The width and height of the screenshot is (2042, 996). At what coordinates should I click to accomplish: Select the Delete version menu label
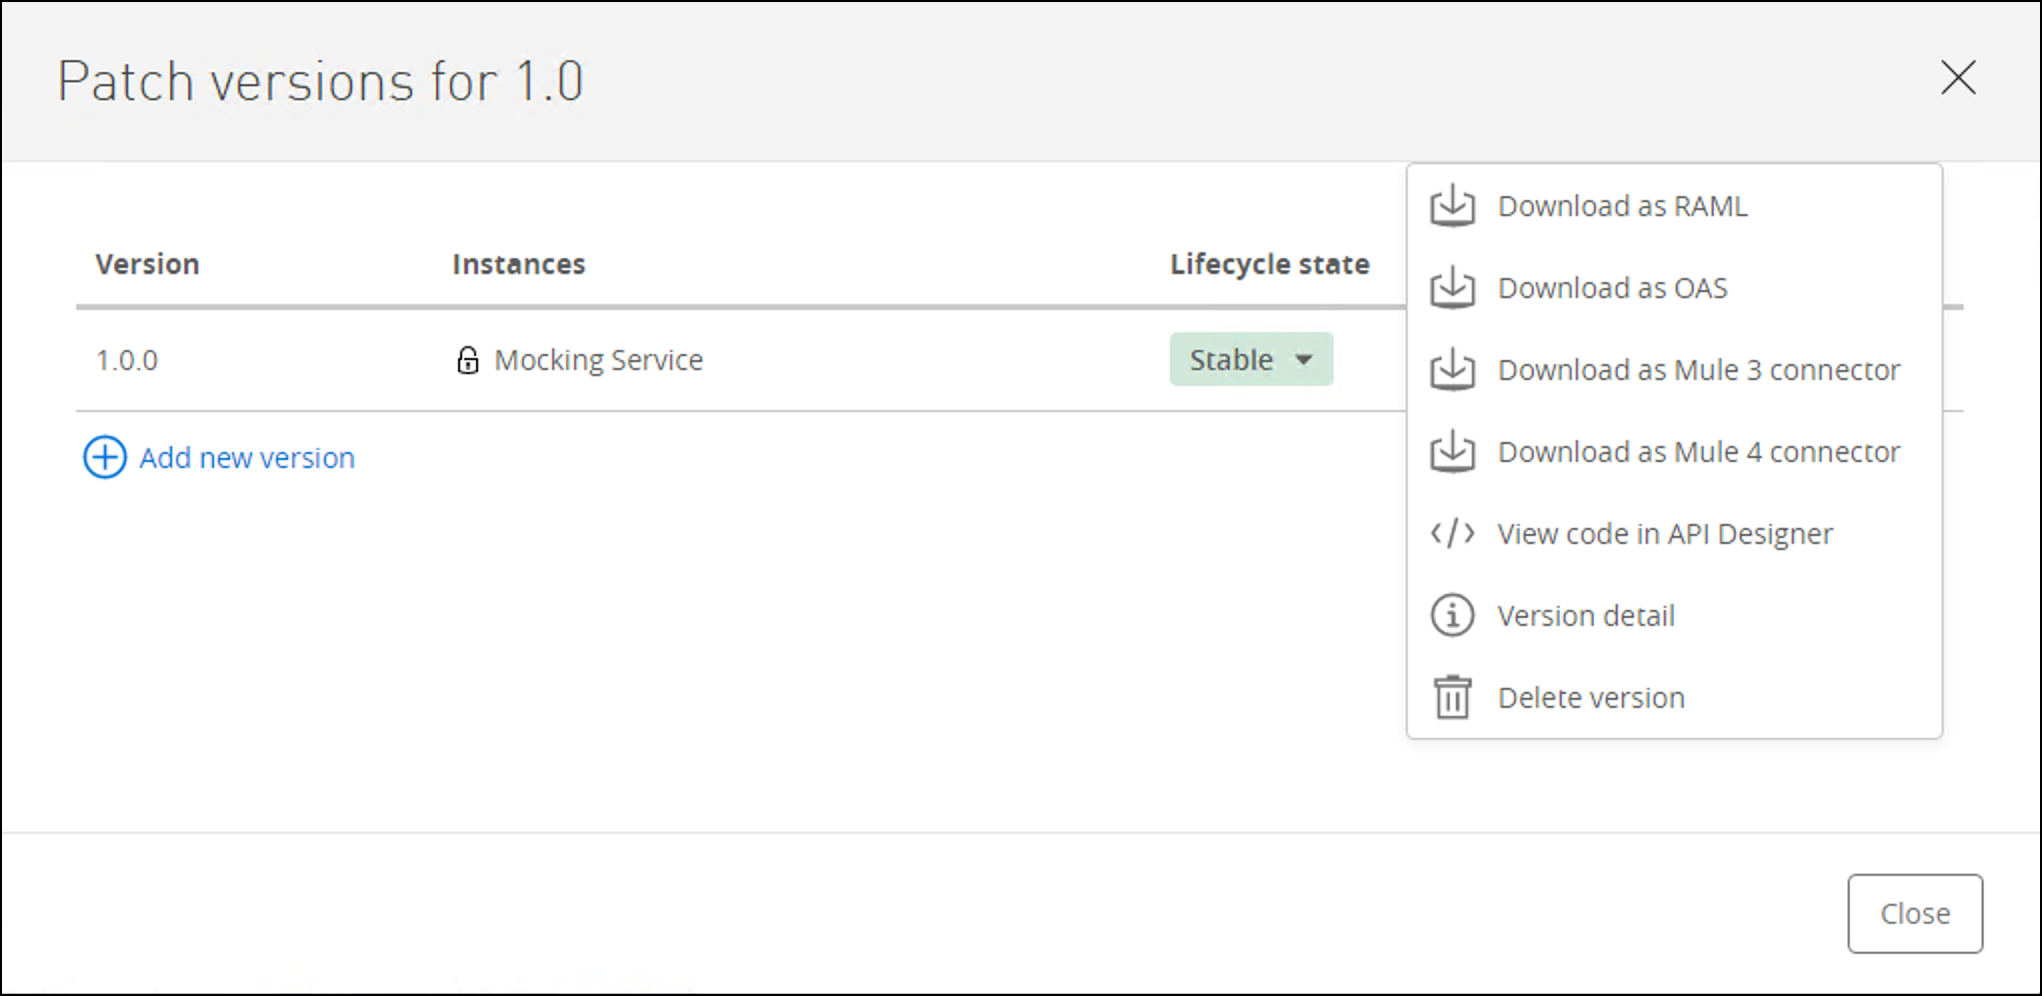tap(1590, 698)
